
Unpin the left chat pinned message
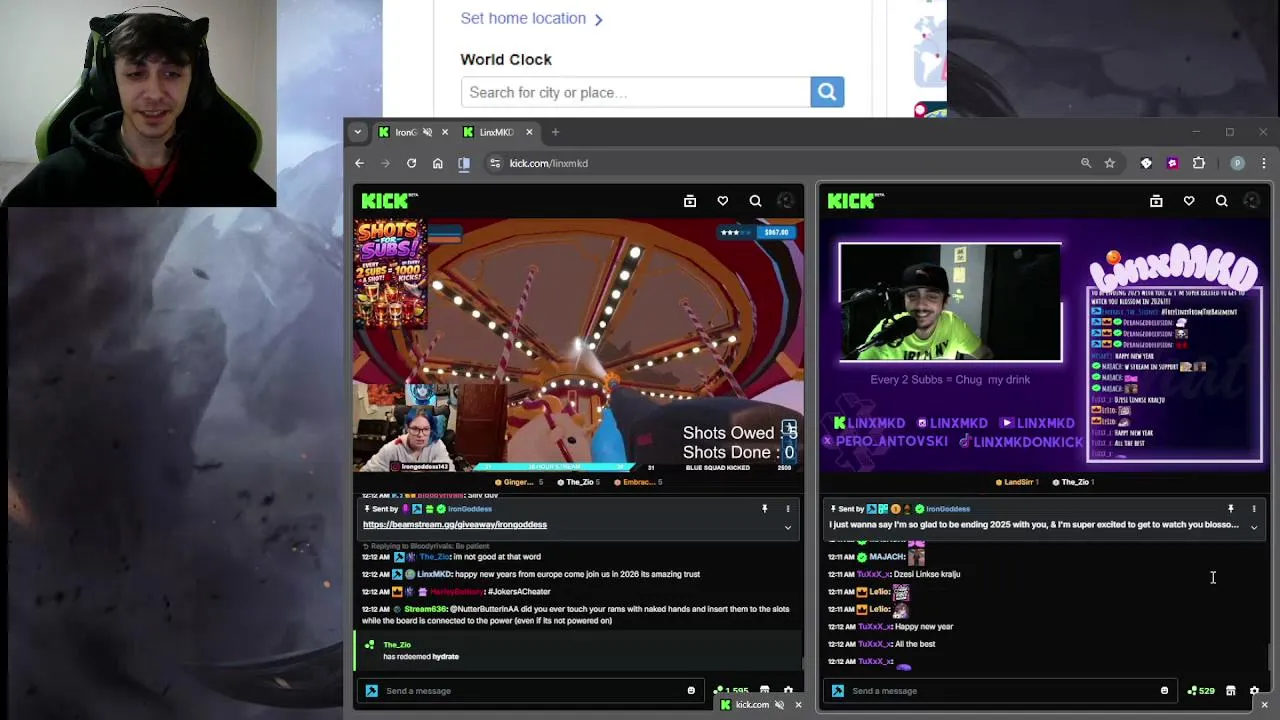[x=765, y=509]
